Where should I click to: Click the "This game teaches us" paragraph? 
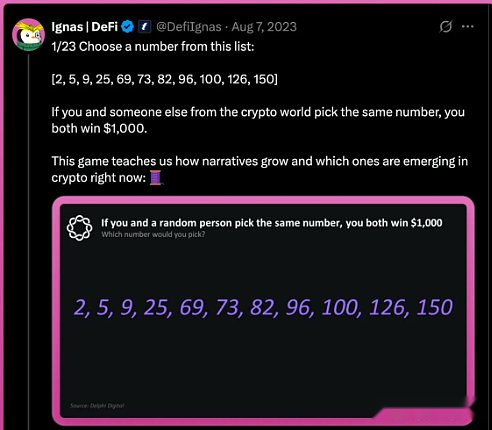(x=260, y=169)
